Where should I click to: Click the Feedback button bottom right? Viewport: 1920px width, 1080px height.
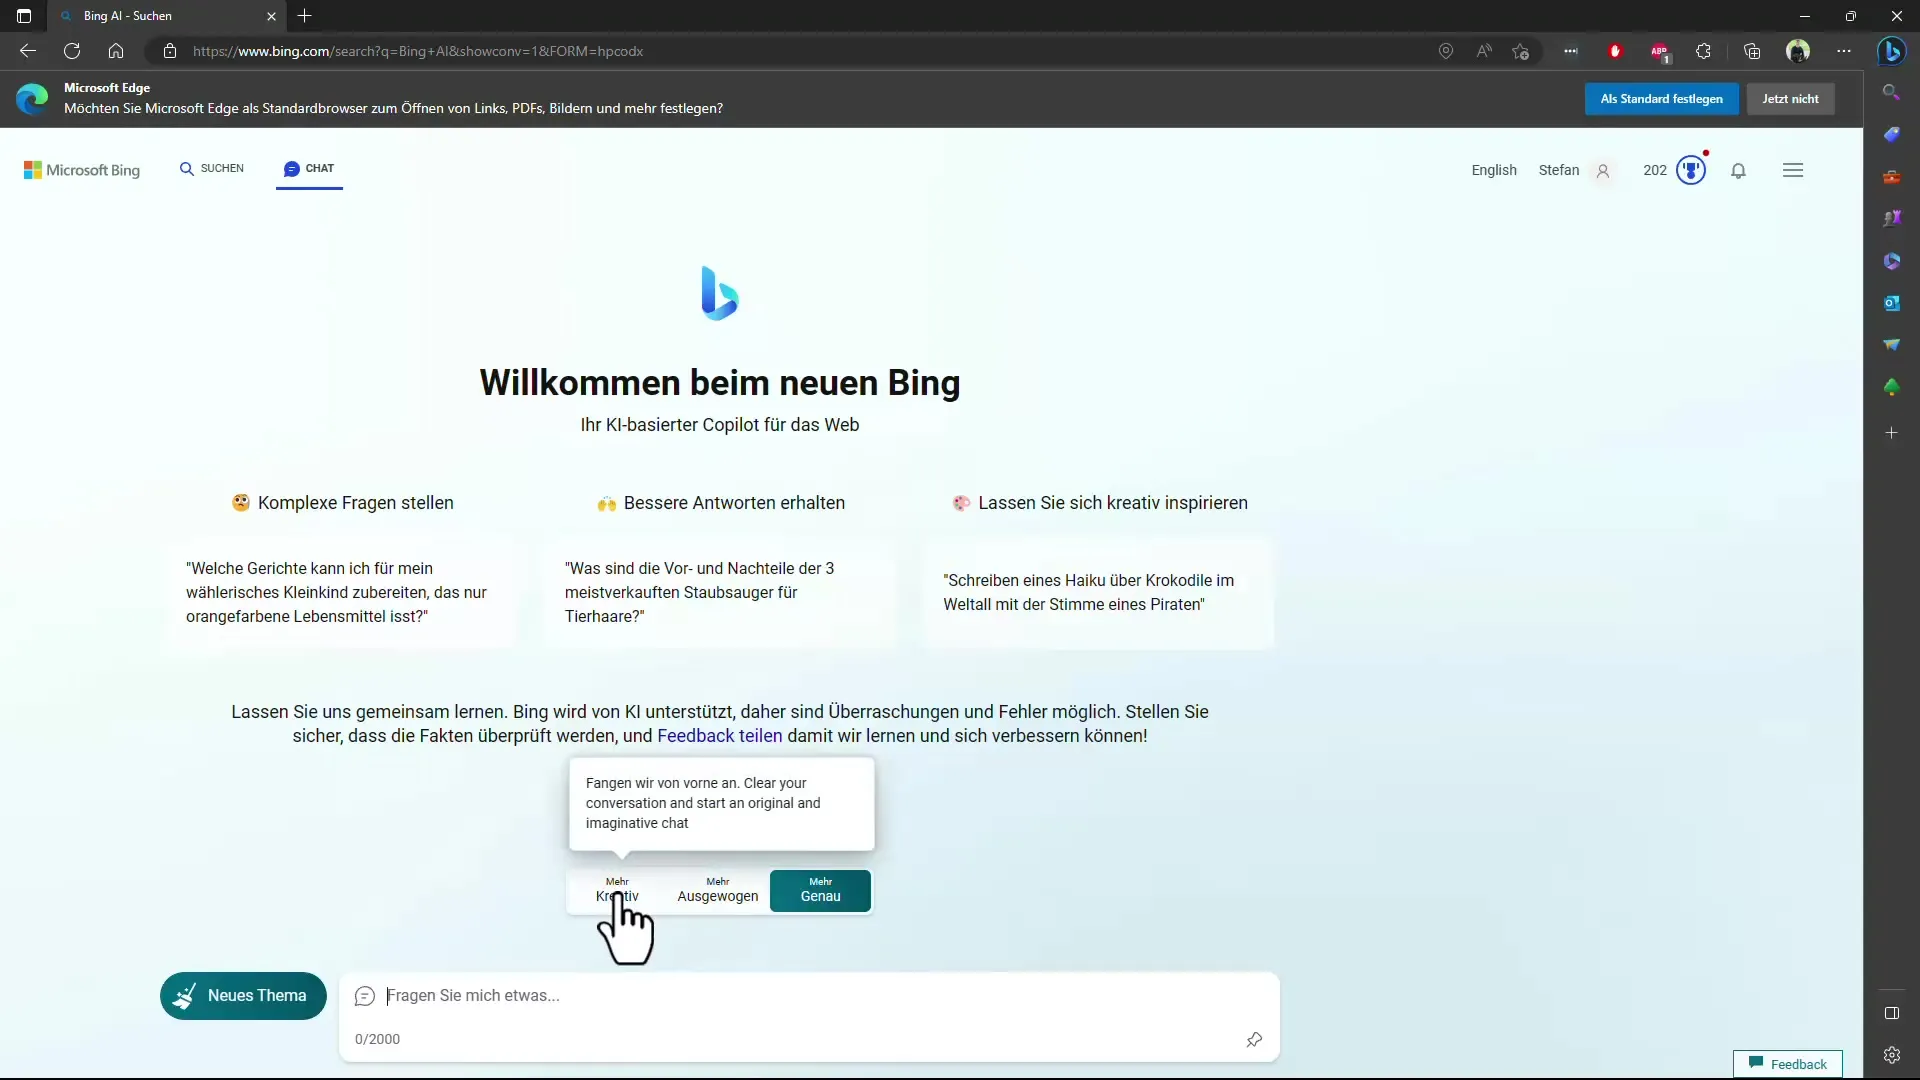[x=1787, y=1064]
